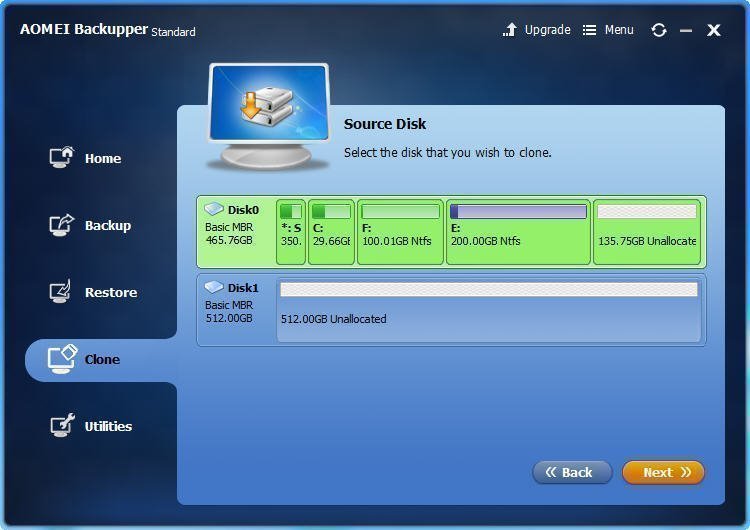Click the F: partition usage bar
Image resolution: width=750 pixels, height=530 pixels.
(x=400, y=211)
